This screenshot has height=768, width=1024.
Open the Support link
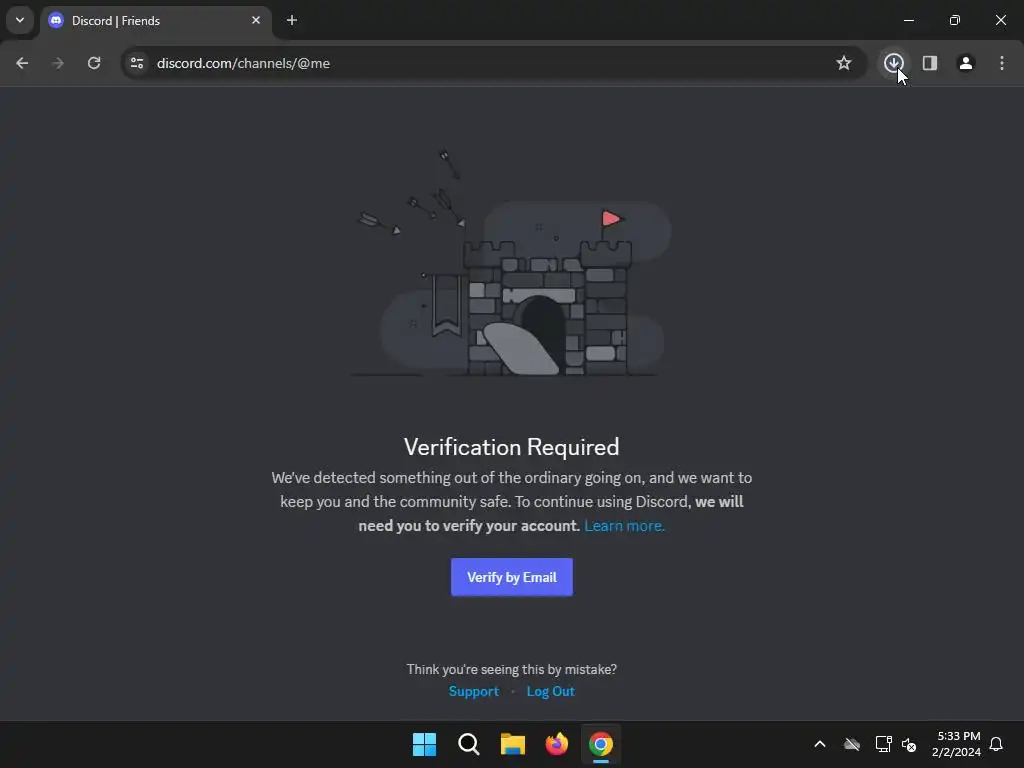pos(473,691)
